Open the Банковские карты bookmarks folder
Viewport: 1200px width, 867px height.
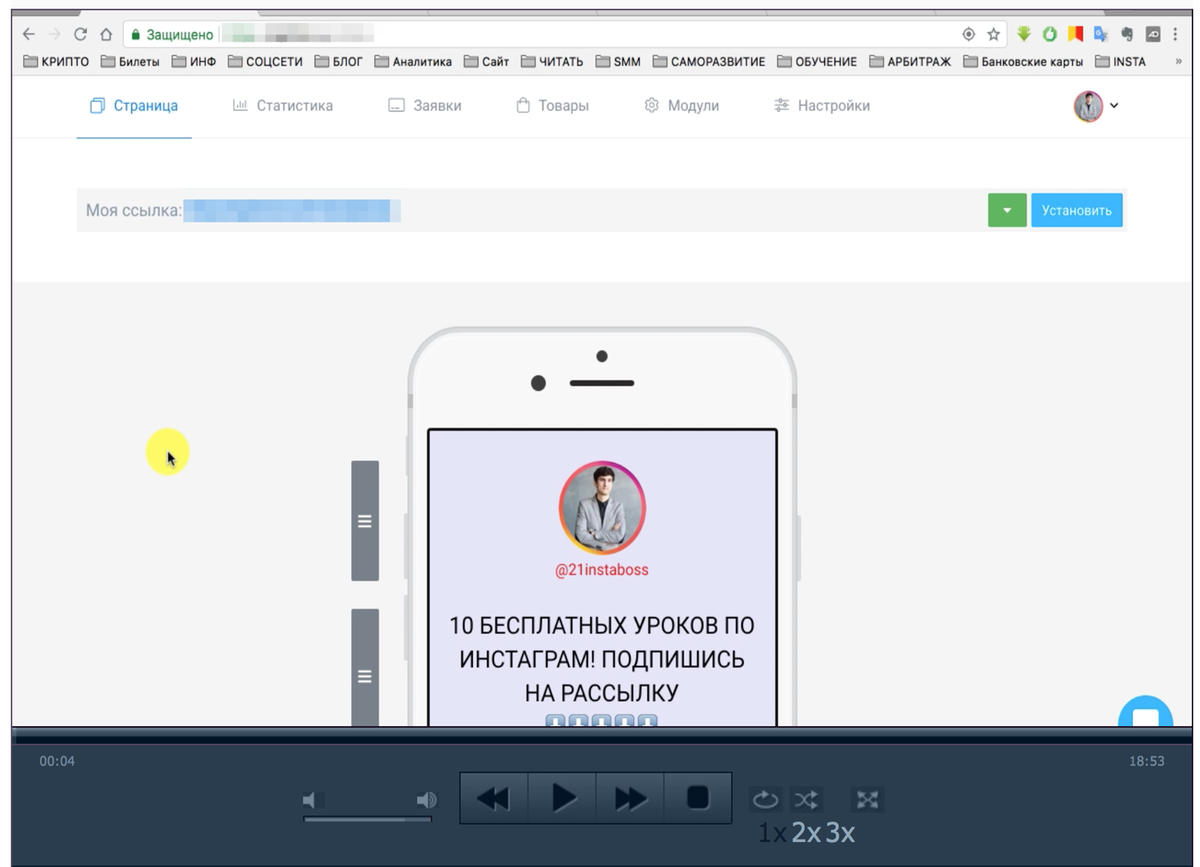click(1023, 61)
